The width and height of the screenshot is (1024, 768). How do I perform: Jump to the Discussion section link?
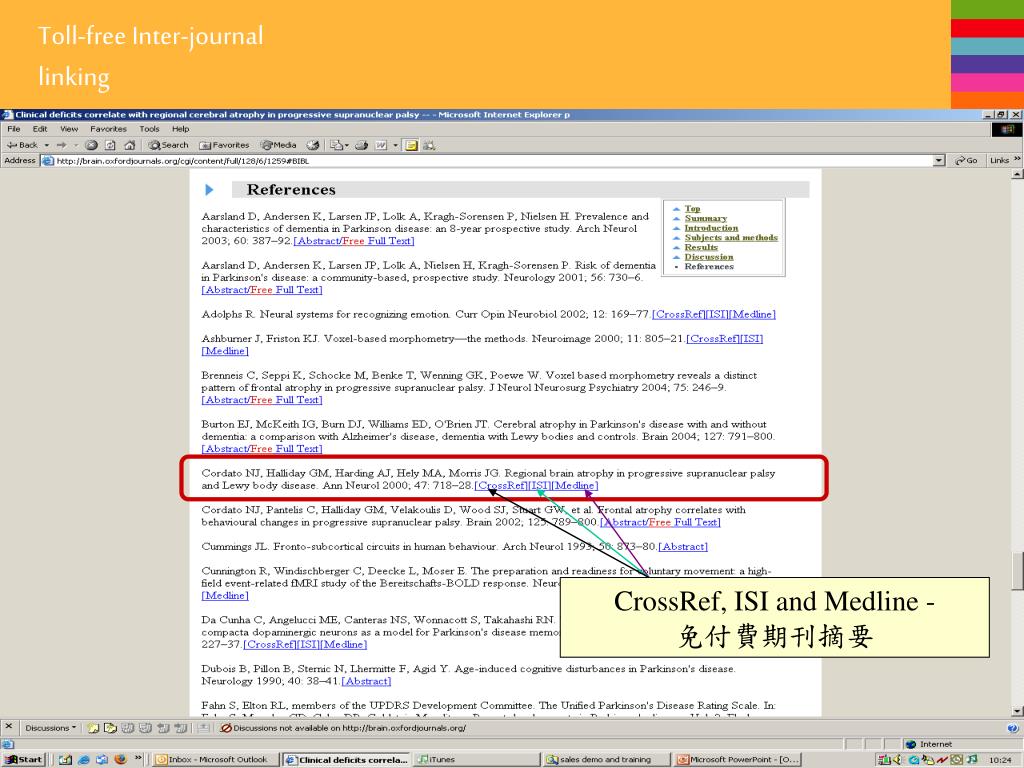(709, 257)
